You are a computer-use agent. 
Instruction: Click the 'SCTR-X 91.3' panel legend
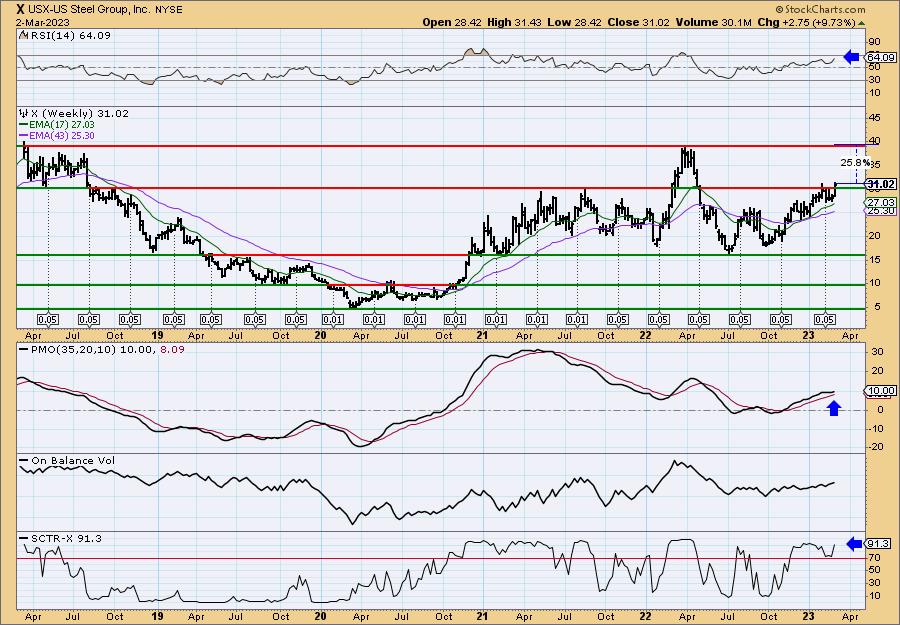click(61, 538)
